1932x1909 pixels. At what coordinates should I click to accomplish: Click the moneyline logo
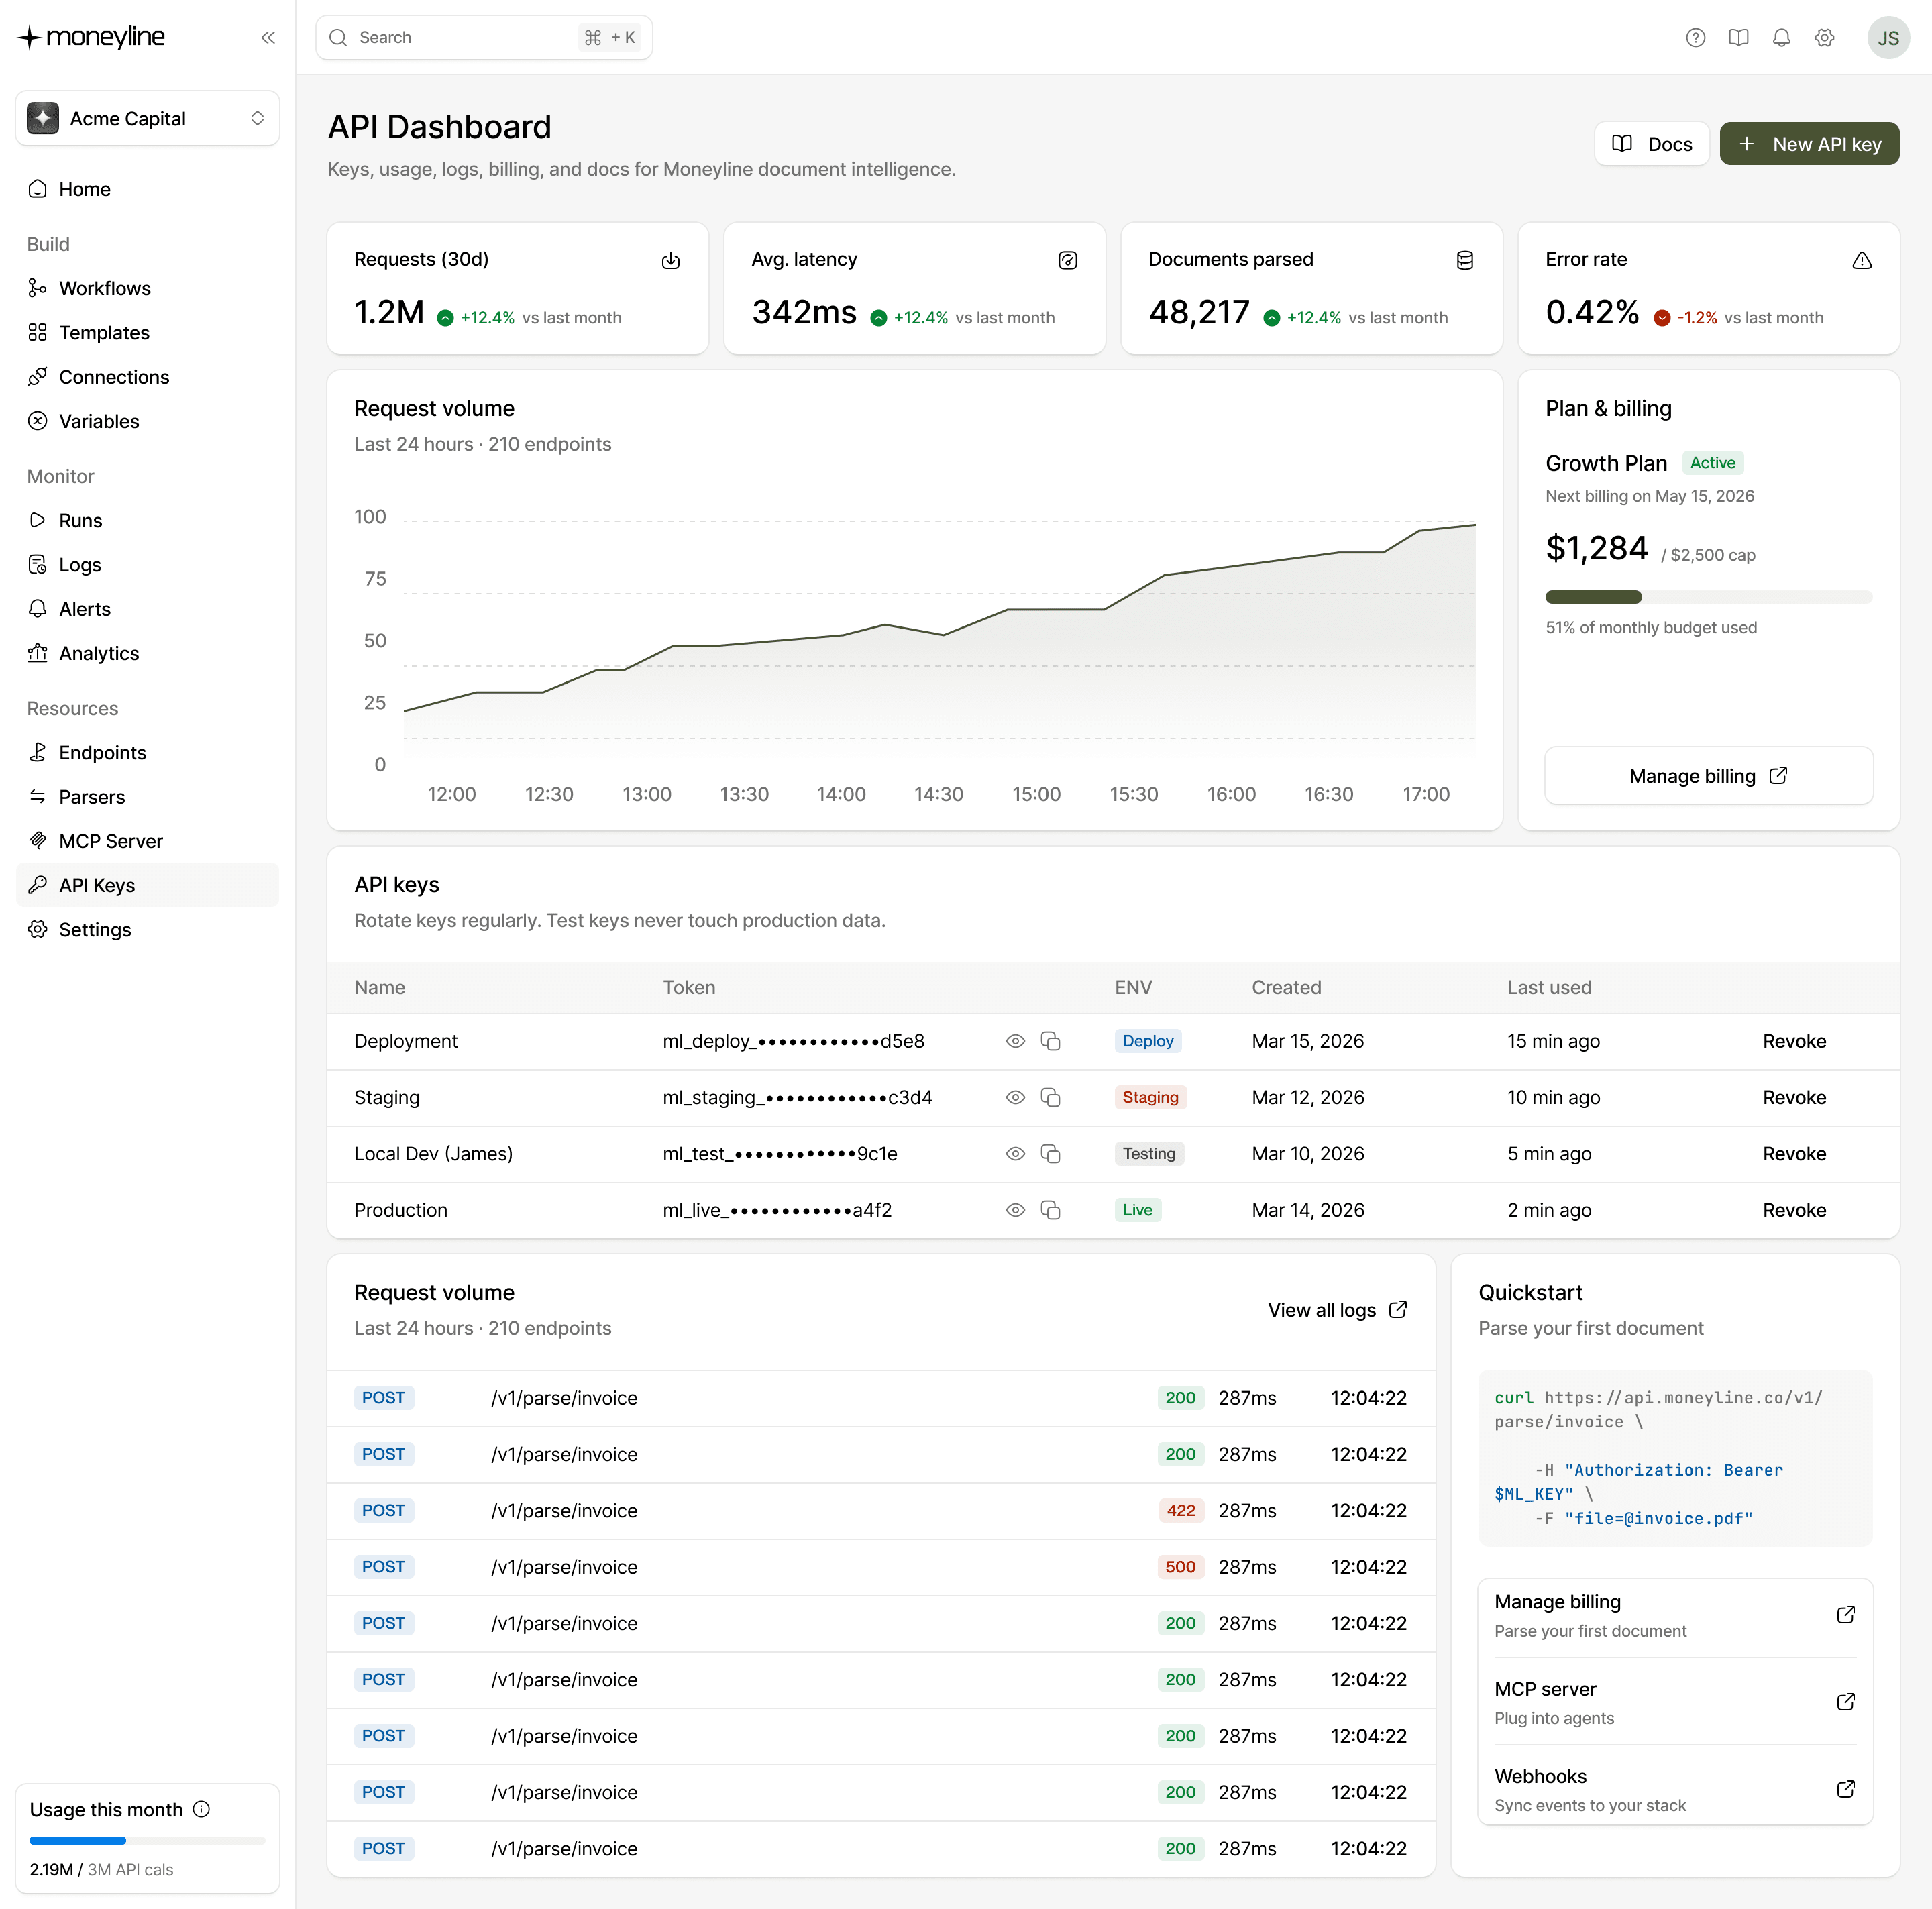point(91,37)
